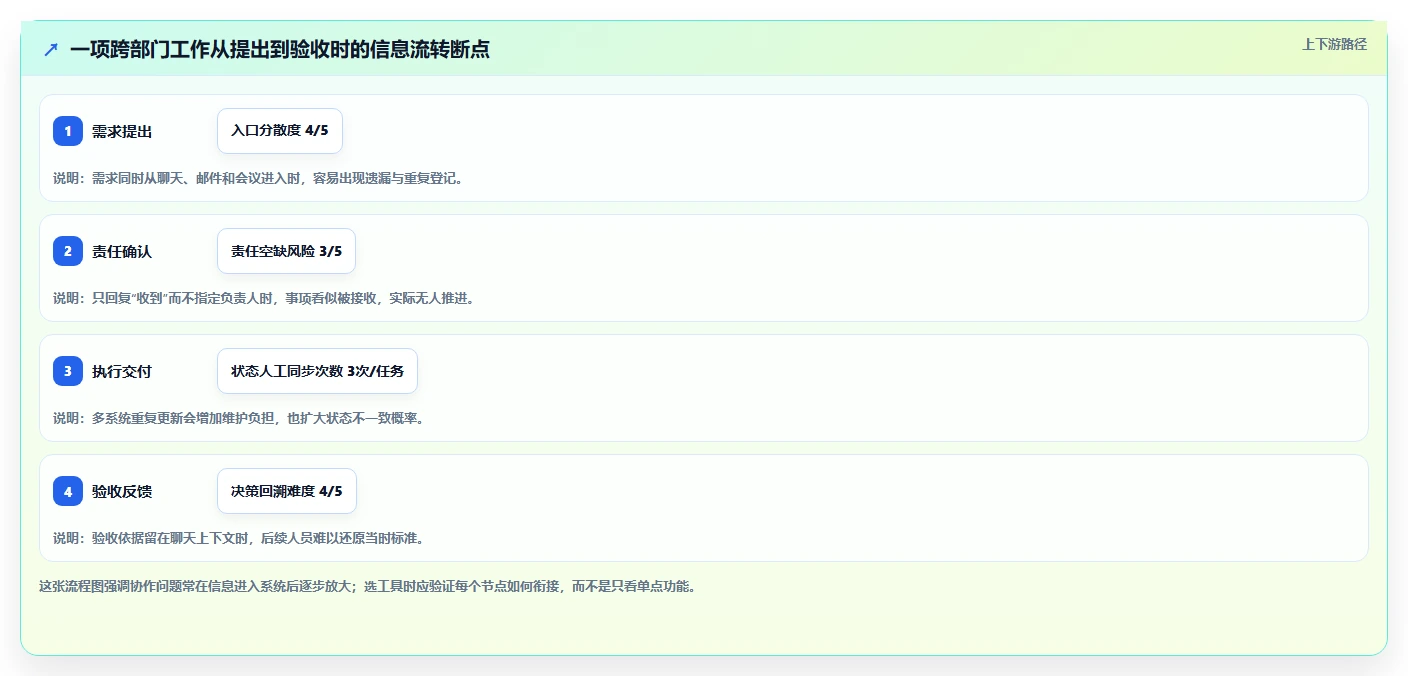Click the 决策回溯难度 4/5 chip
1408x676 pixels.
point(287,491)
